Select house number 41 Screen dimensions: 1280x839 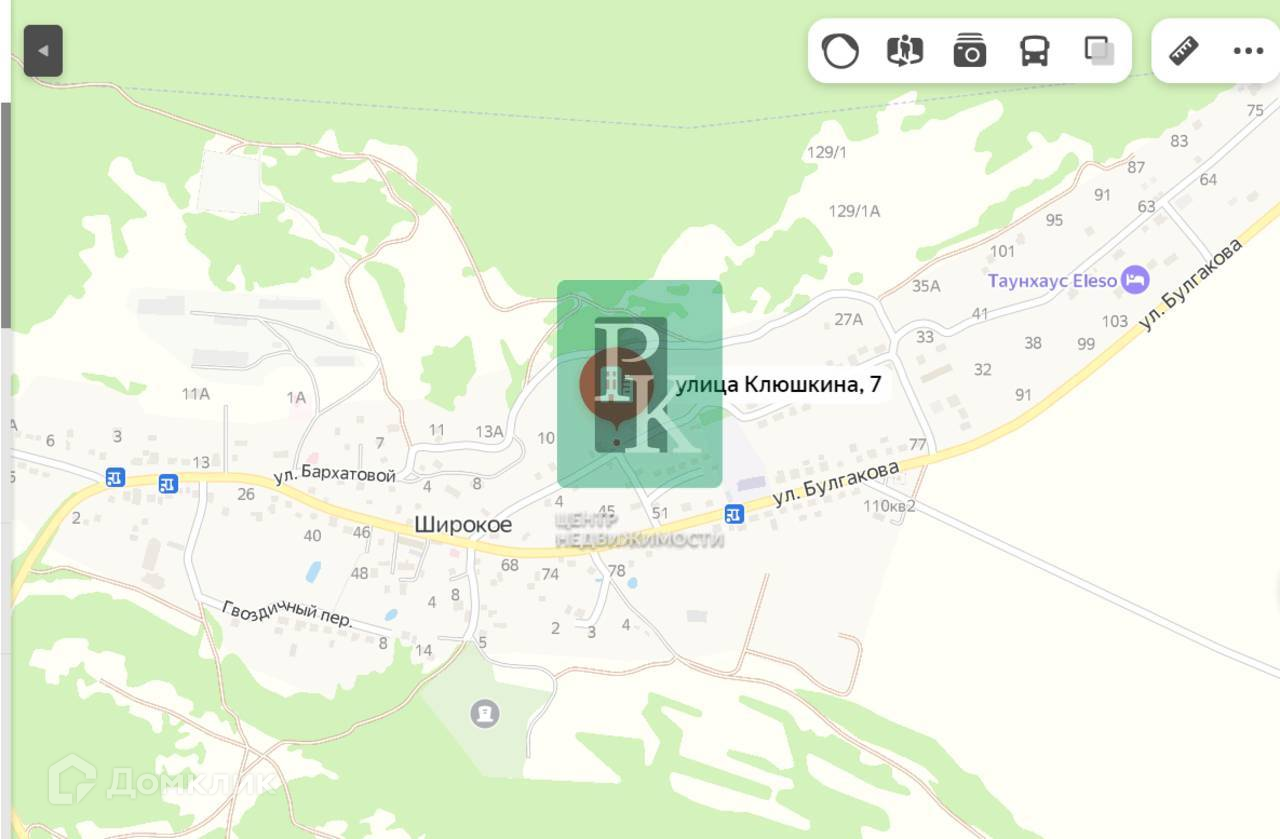(x=979, y=313)
